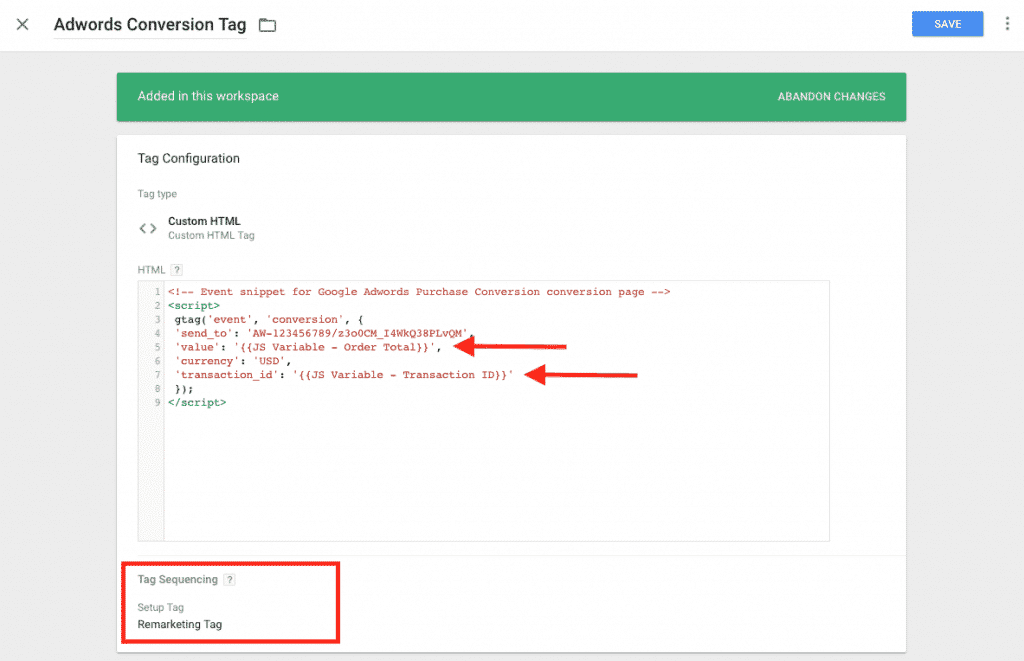The height and width of the screenshot is (661, 1024).
Task: Edit the Adwords Conversion Tag title
Action: pos(150,25)
